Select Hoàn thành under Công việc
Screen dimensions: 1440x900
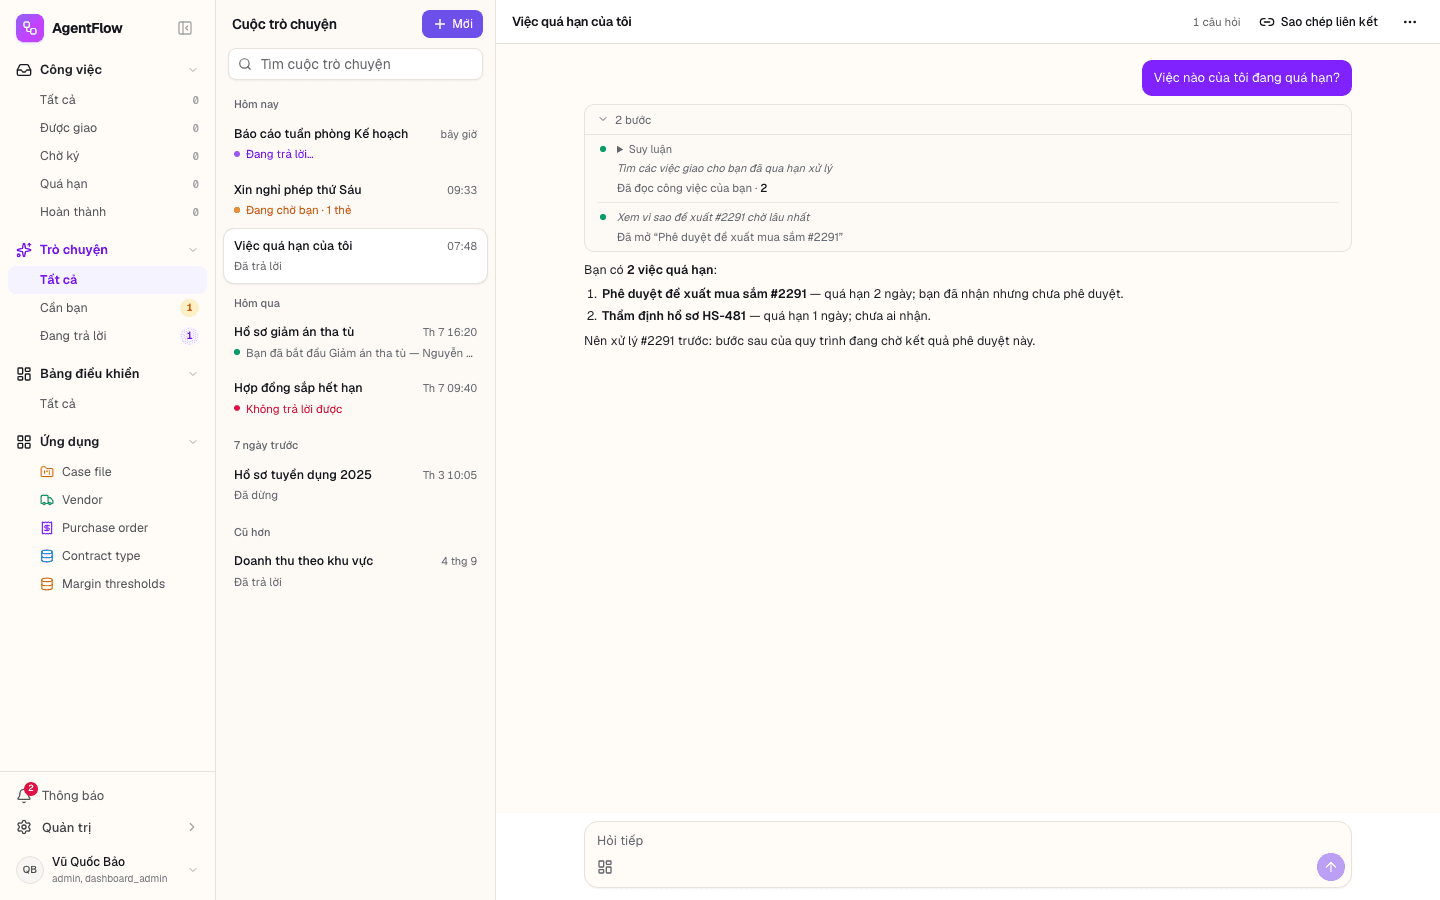108,212
